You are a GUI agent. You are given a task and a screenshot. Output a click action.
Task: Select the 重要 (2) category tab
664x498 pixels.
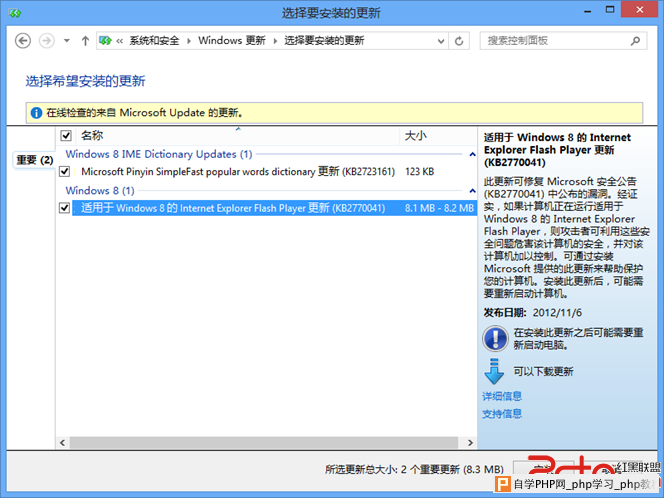point(34,160)
